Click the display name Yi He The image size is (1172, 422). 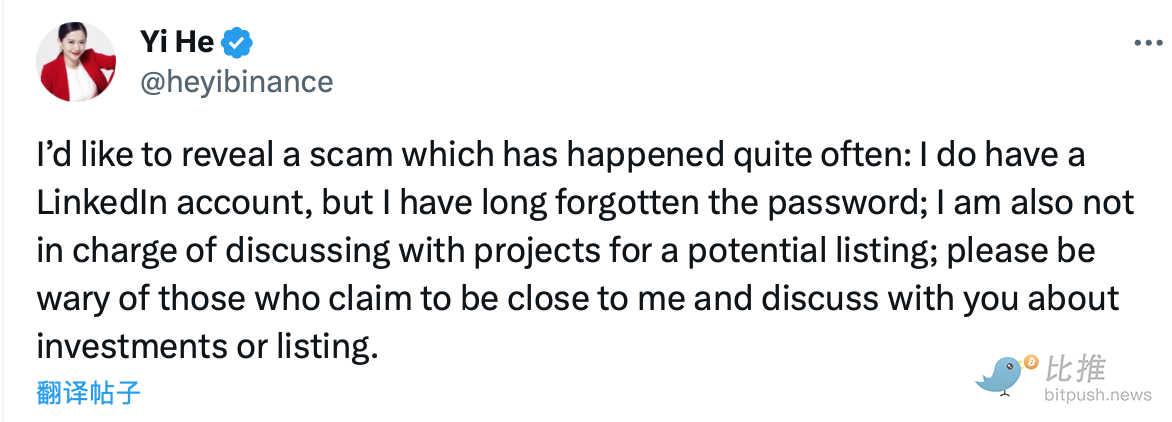tap(177, 43)
